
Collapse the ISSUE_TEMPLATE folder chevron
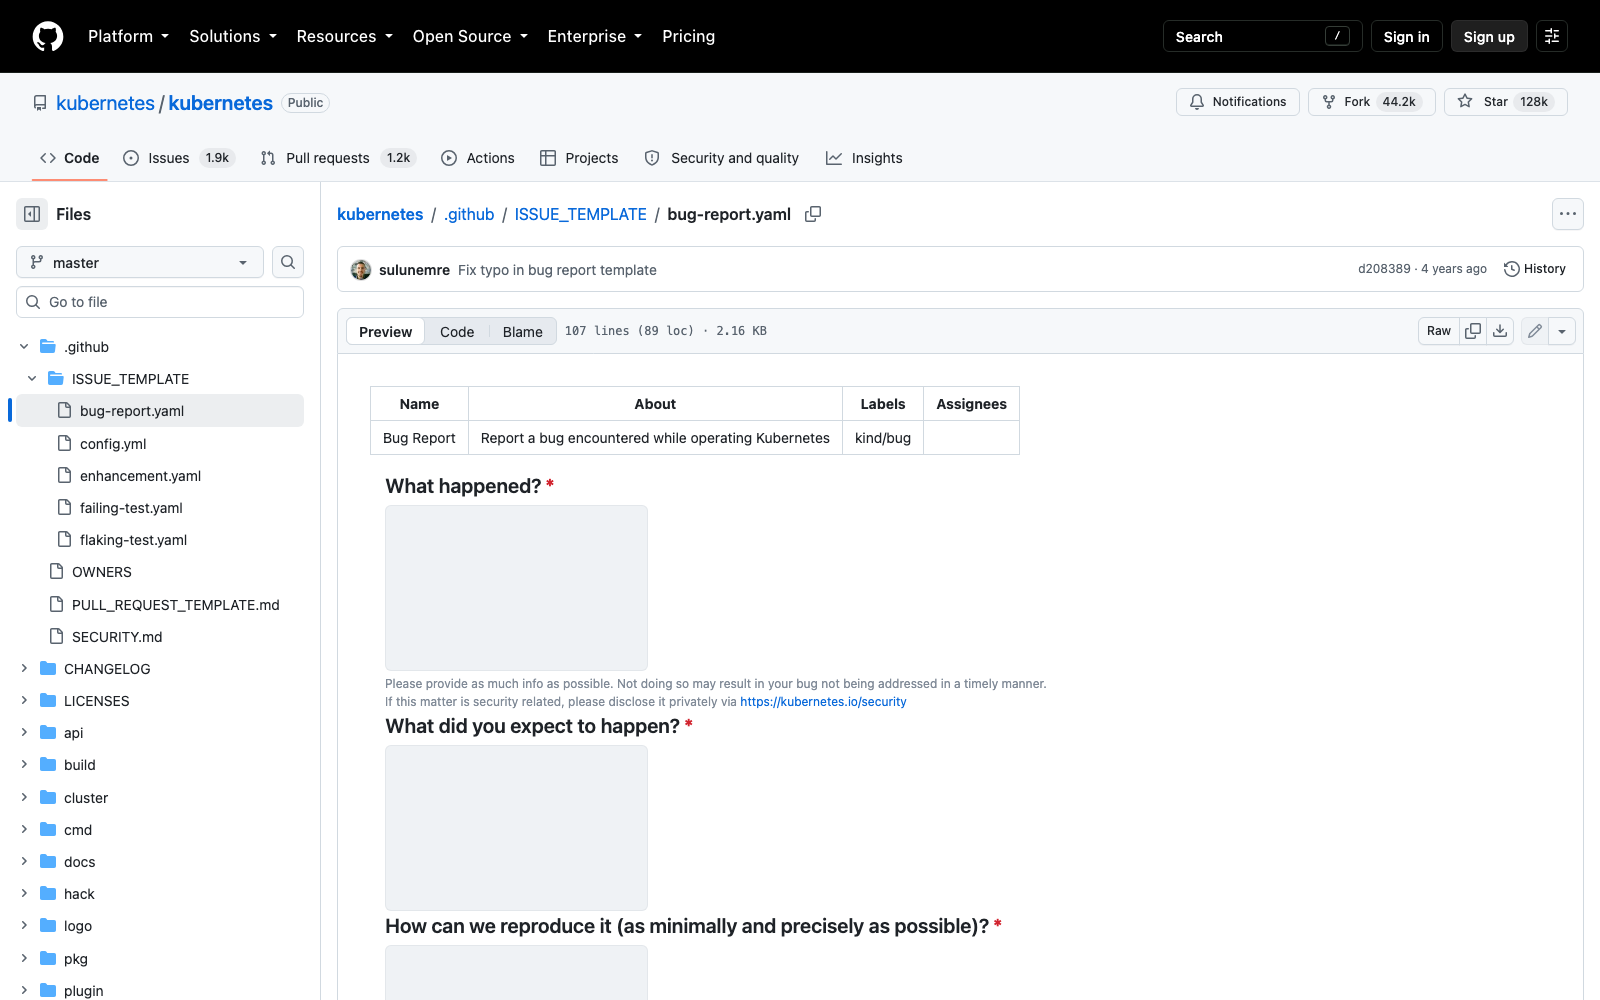(x=32, y=378)
